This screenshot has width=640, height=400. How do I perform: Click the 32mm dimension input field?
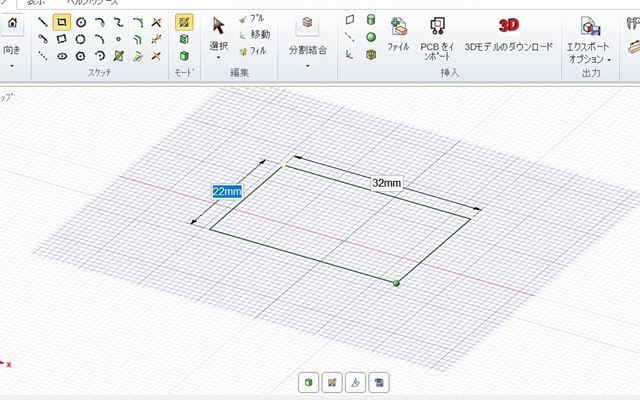click(x=387, y=183)
